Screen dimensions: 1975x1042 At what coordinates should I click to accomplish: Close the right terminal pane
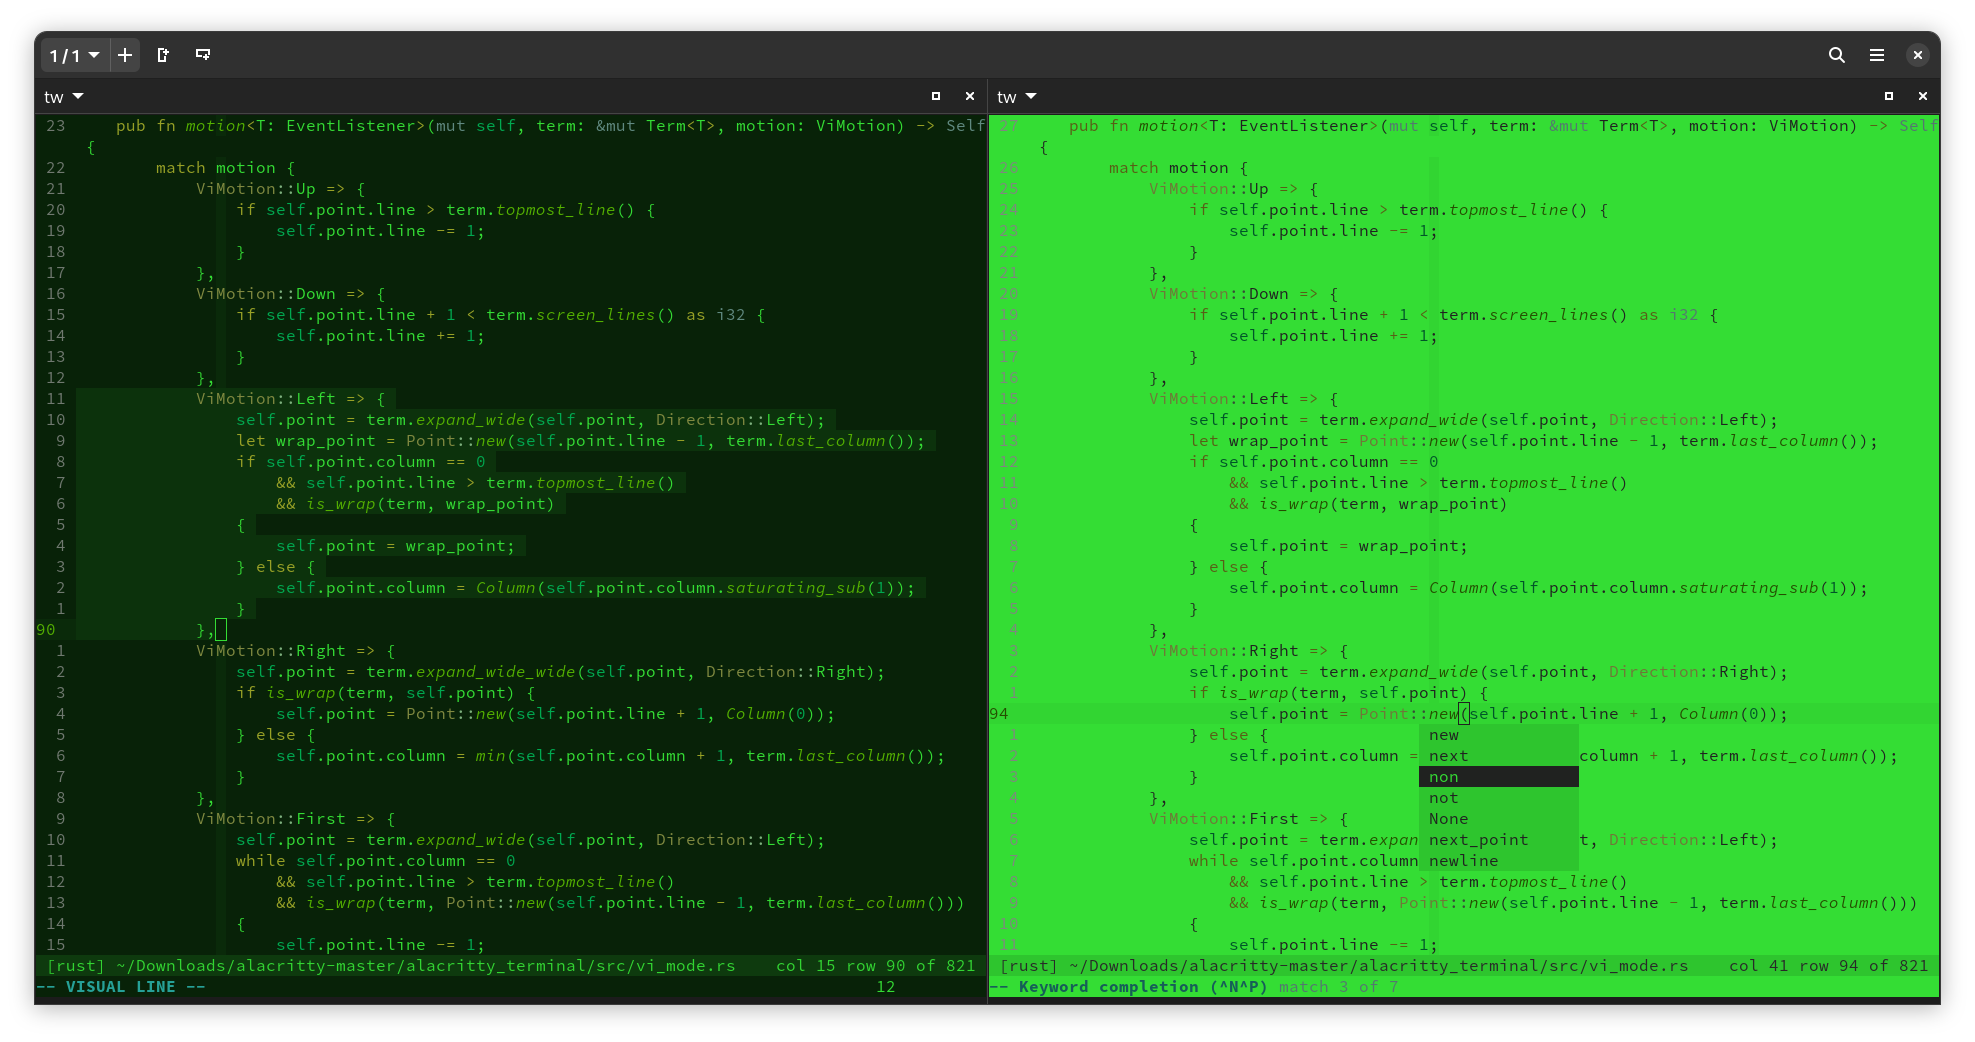[1923, 96]
